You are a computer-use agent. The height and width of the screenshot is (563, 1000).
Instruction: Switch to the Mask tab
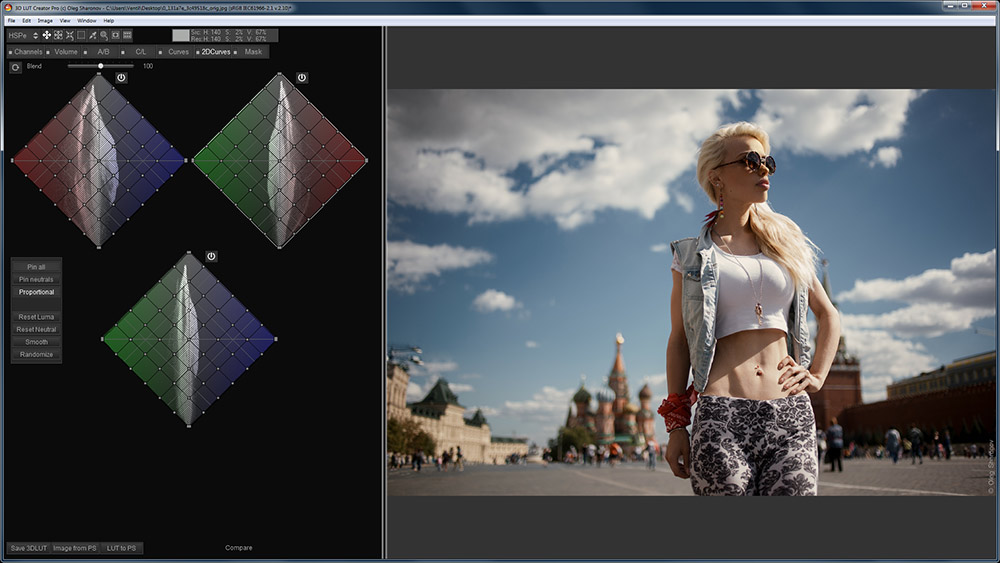point(253,51)
